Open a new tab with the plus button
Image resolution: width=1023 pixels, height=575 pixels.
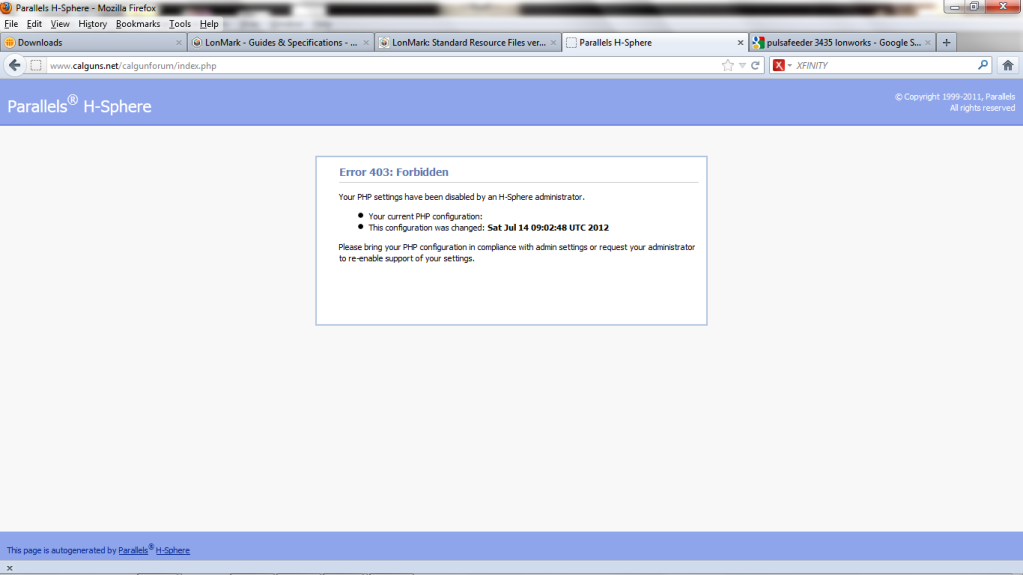(946, 42)
